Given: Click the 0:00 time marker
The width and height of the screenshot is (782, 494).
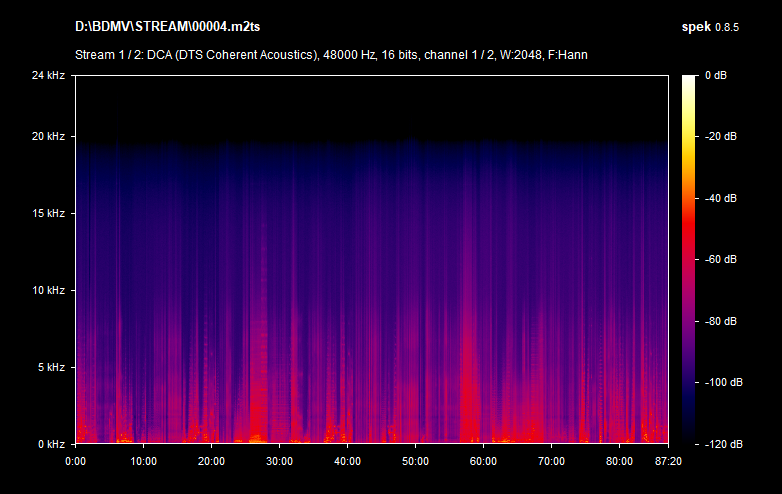Looking at the screenshot, I should [x=76, y=461].
